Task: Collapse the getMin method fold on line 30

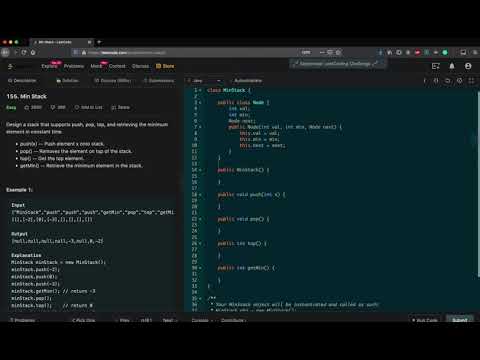Action: pyautogui.click(x=200, y=268)
